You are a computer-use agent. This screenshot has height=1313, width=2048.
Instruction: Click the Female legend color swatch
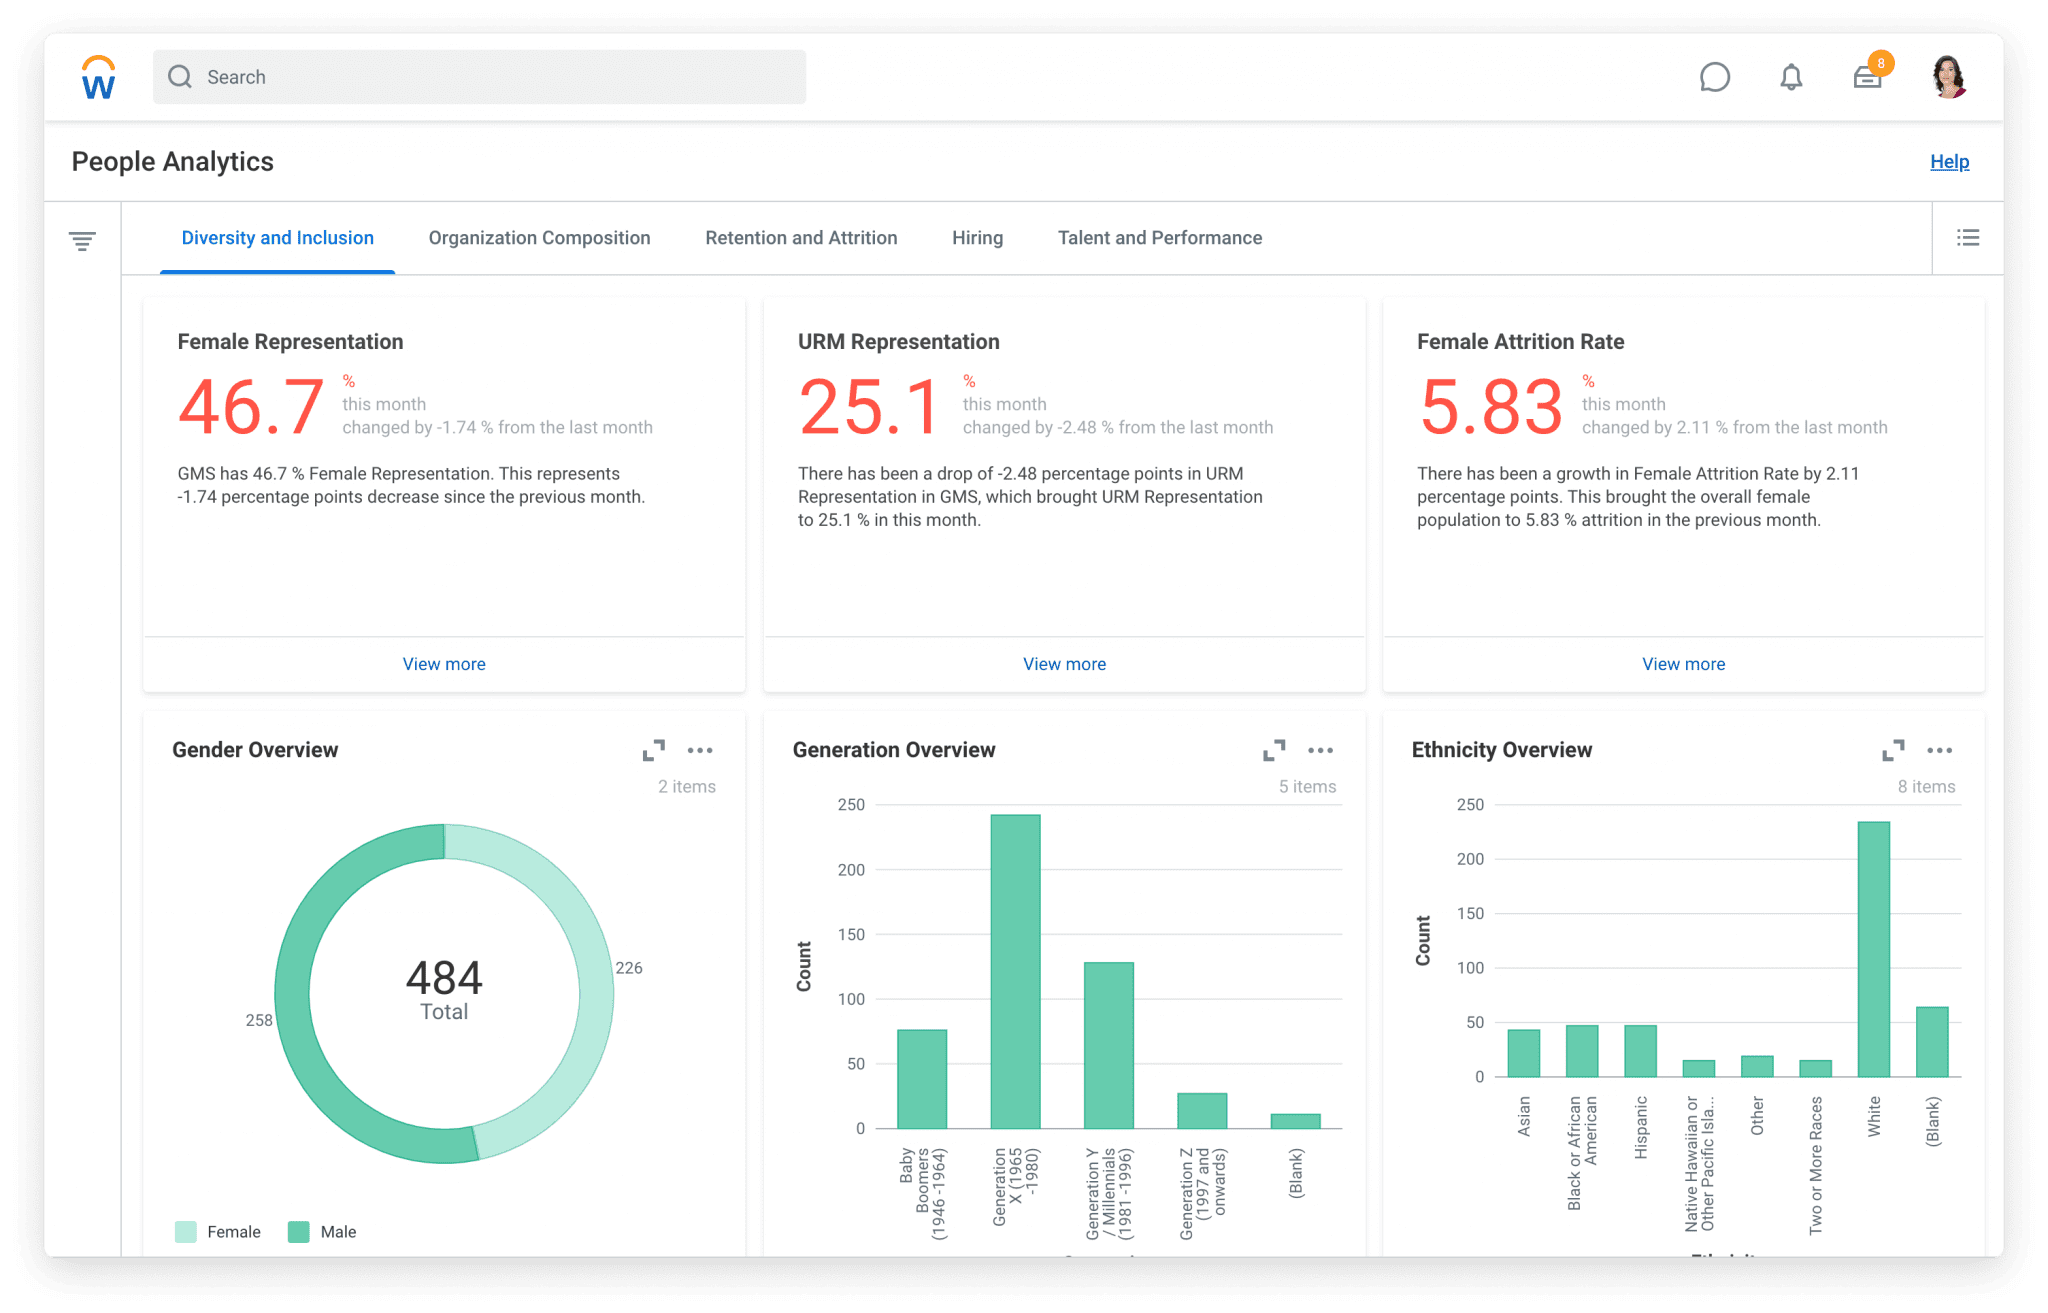tap(184, 1231)
